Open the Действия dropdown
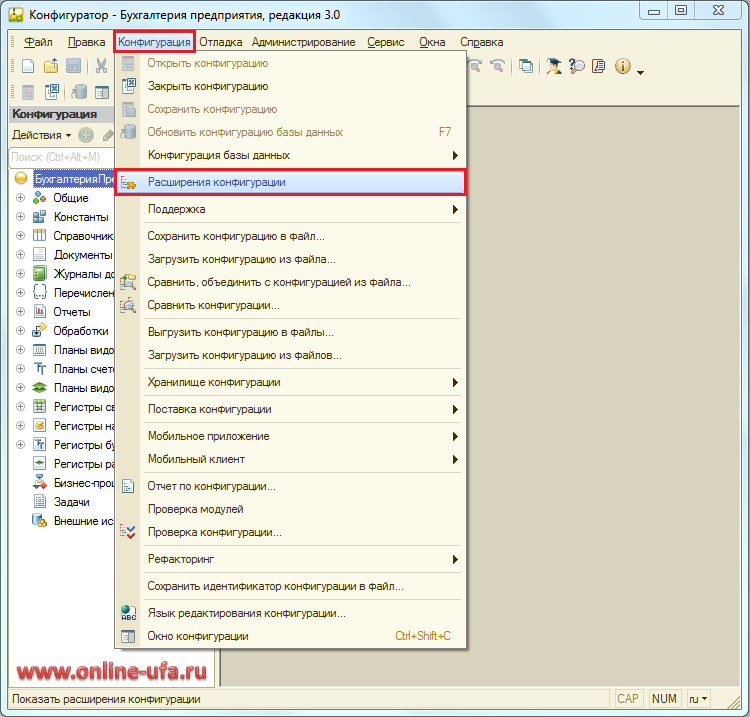Viewport: 750px width, 717px height. (41, 135)
